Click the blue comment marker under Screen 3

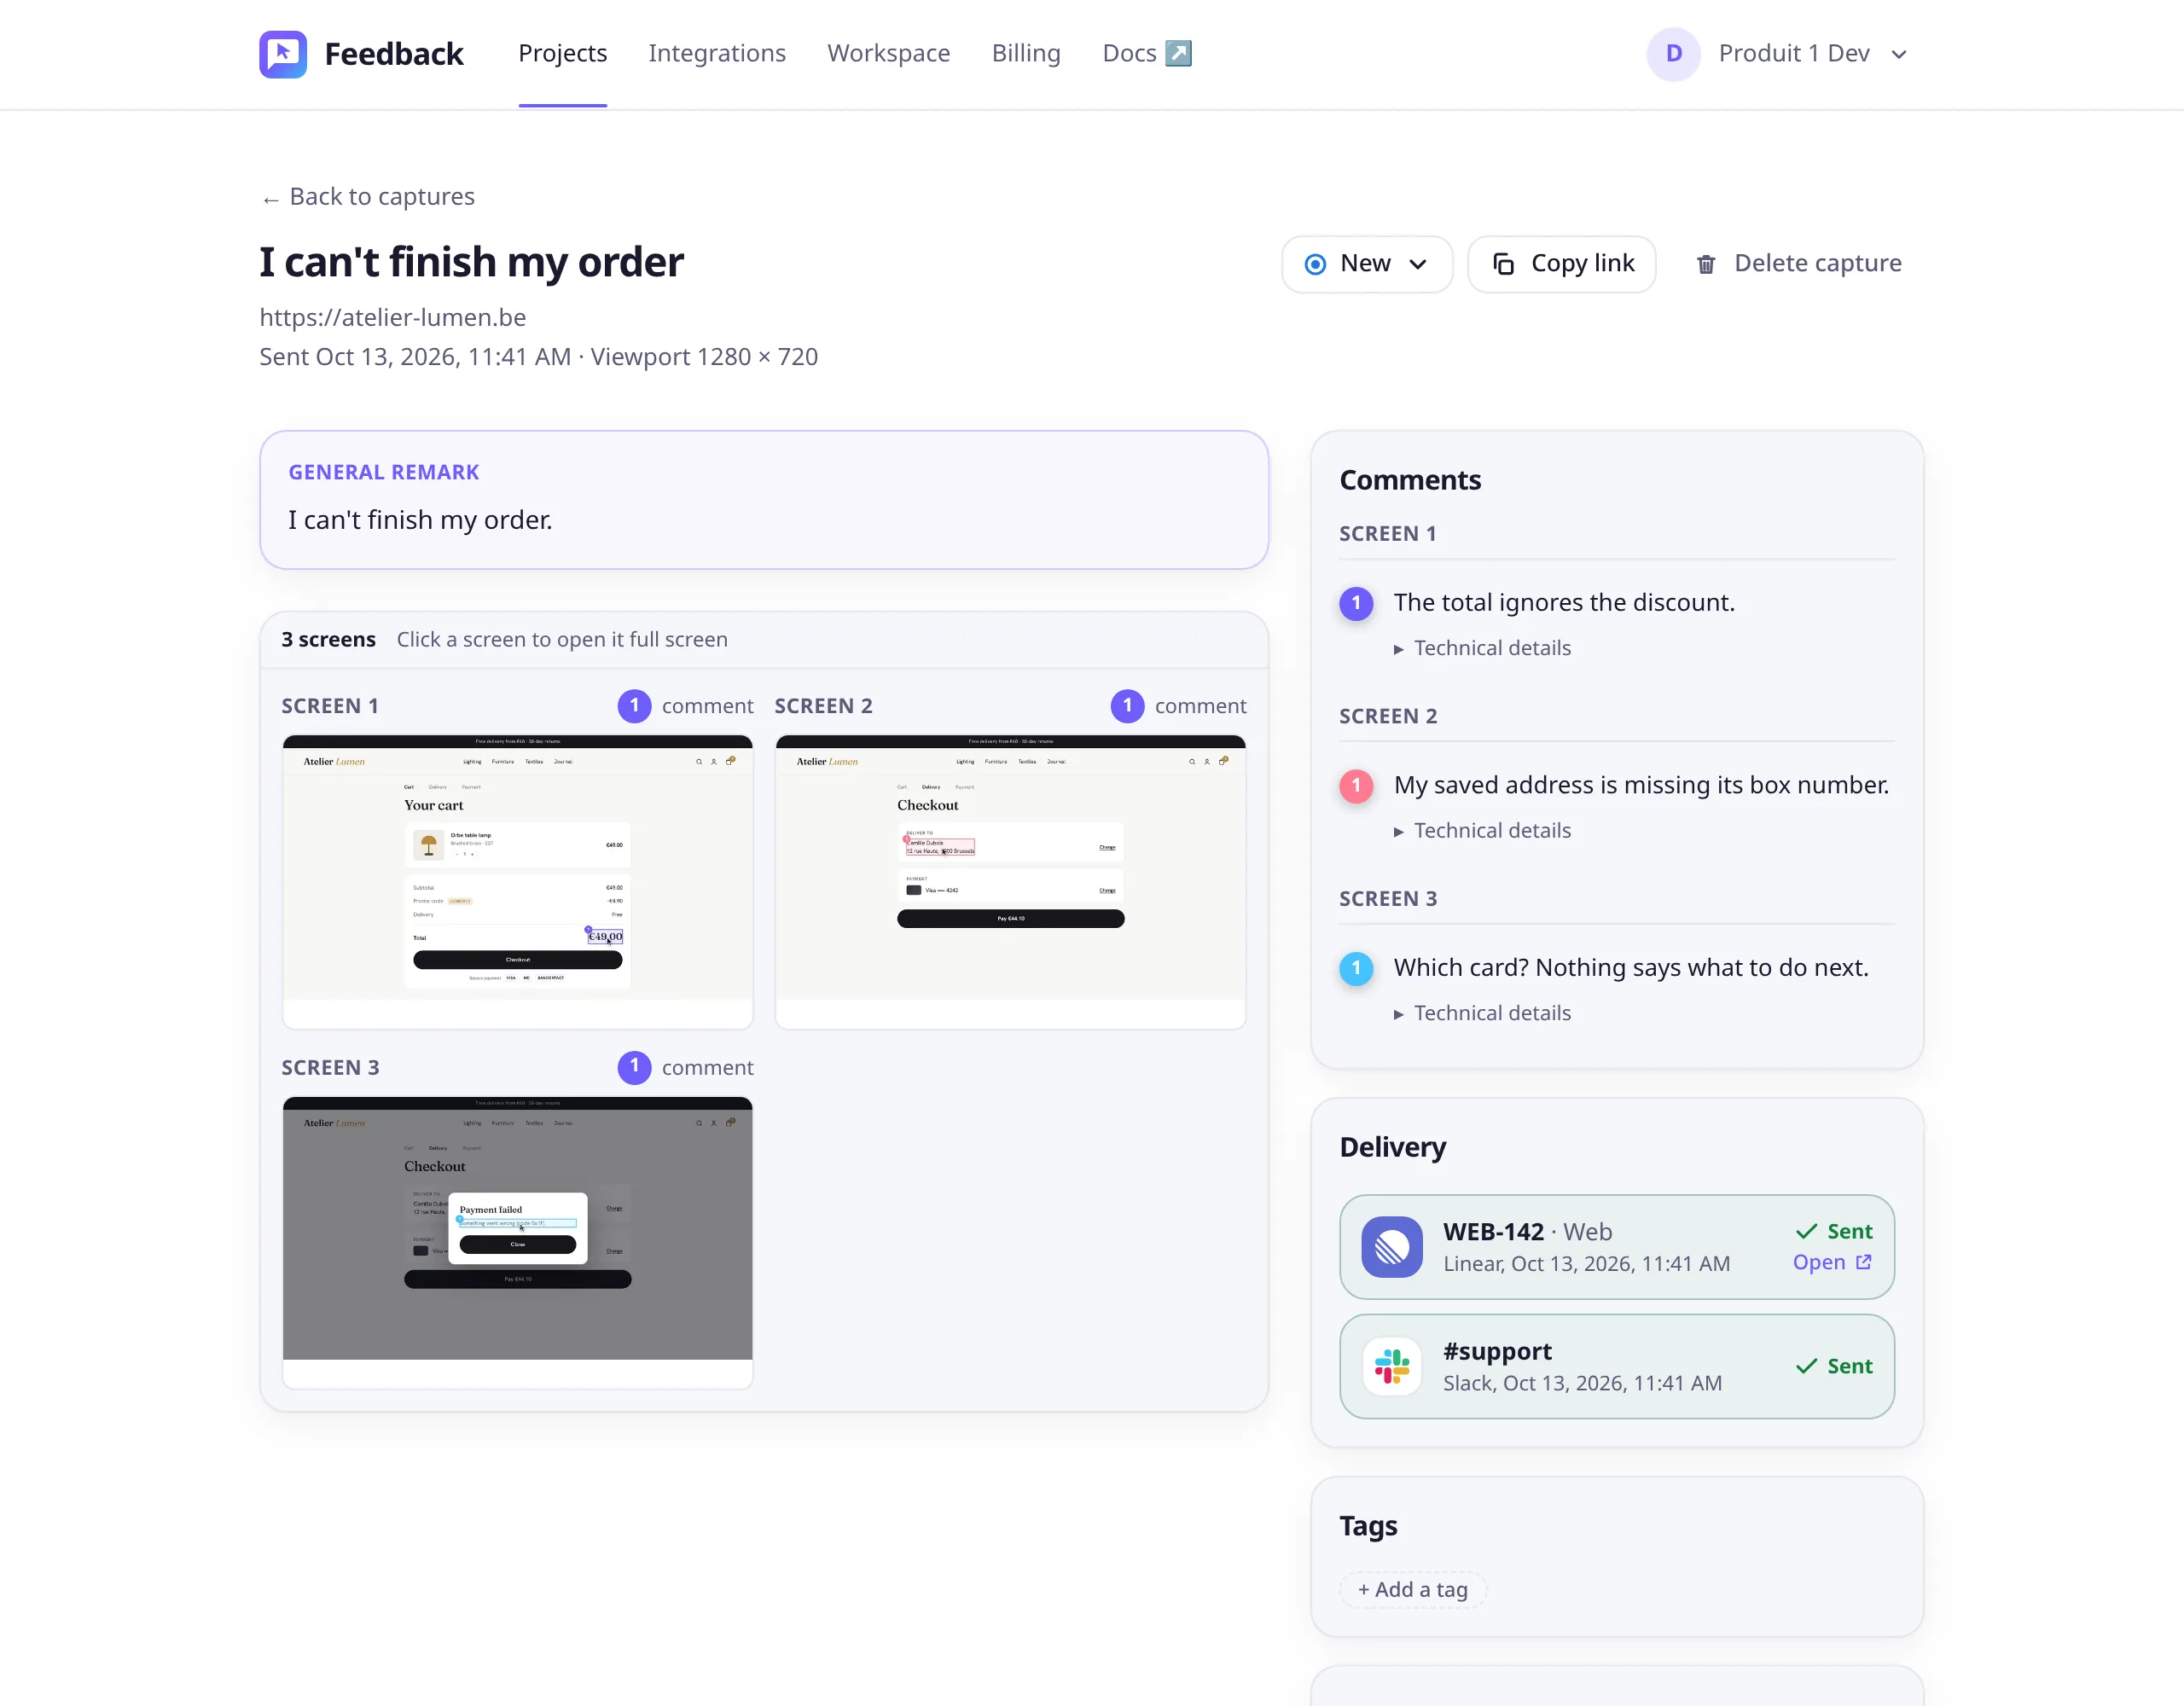(x=1356, y=968)
